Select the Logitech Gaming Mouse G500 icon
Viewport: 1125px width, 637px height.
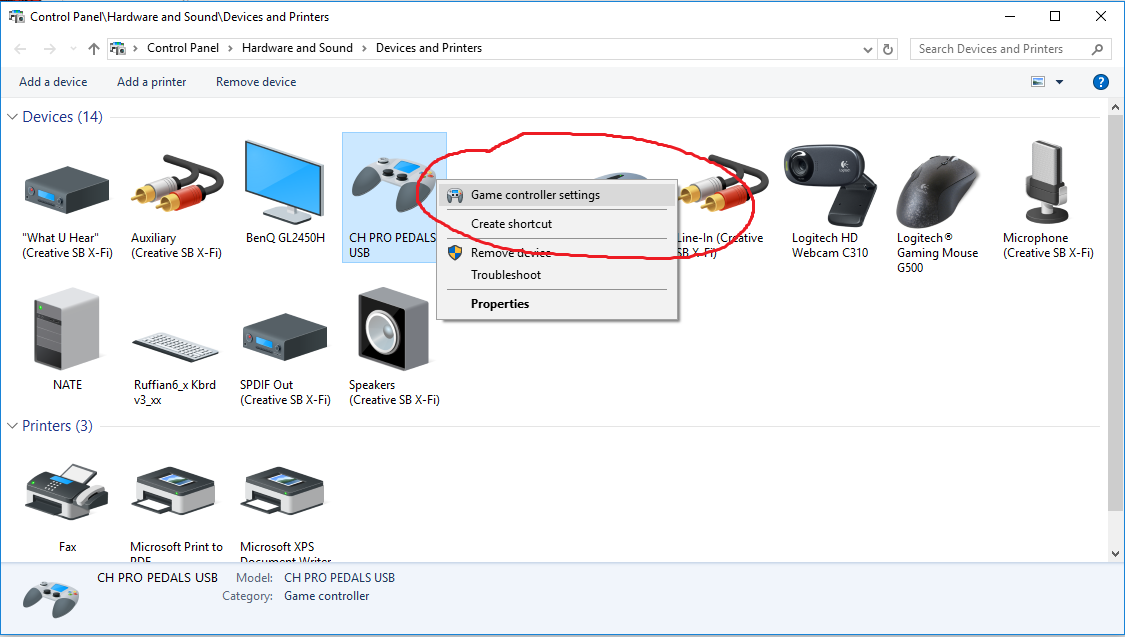tap(936, 191)
